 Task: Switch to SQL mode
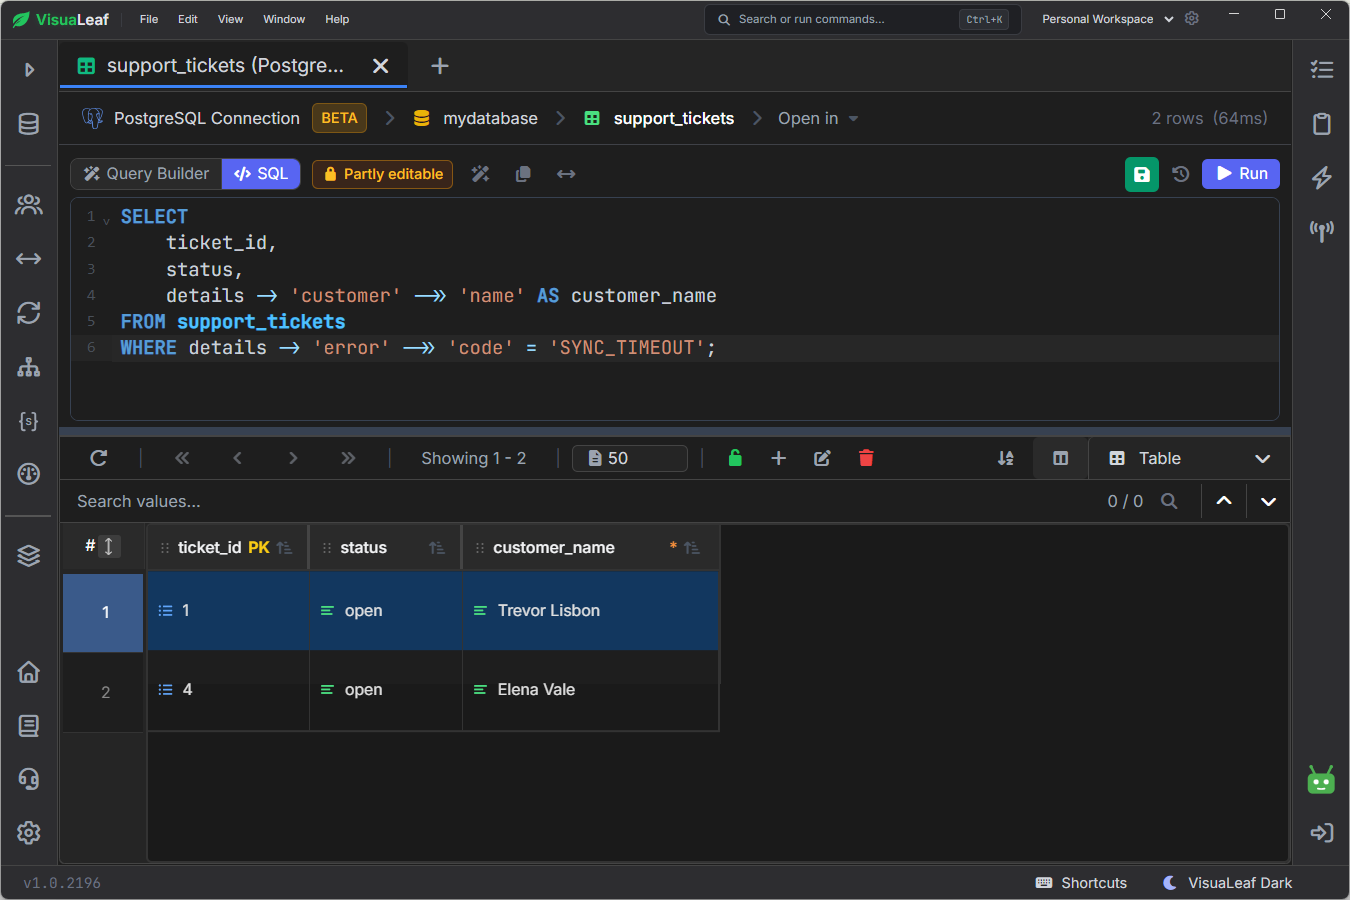pos(261,174)
